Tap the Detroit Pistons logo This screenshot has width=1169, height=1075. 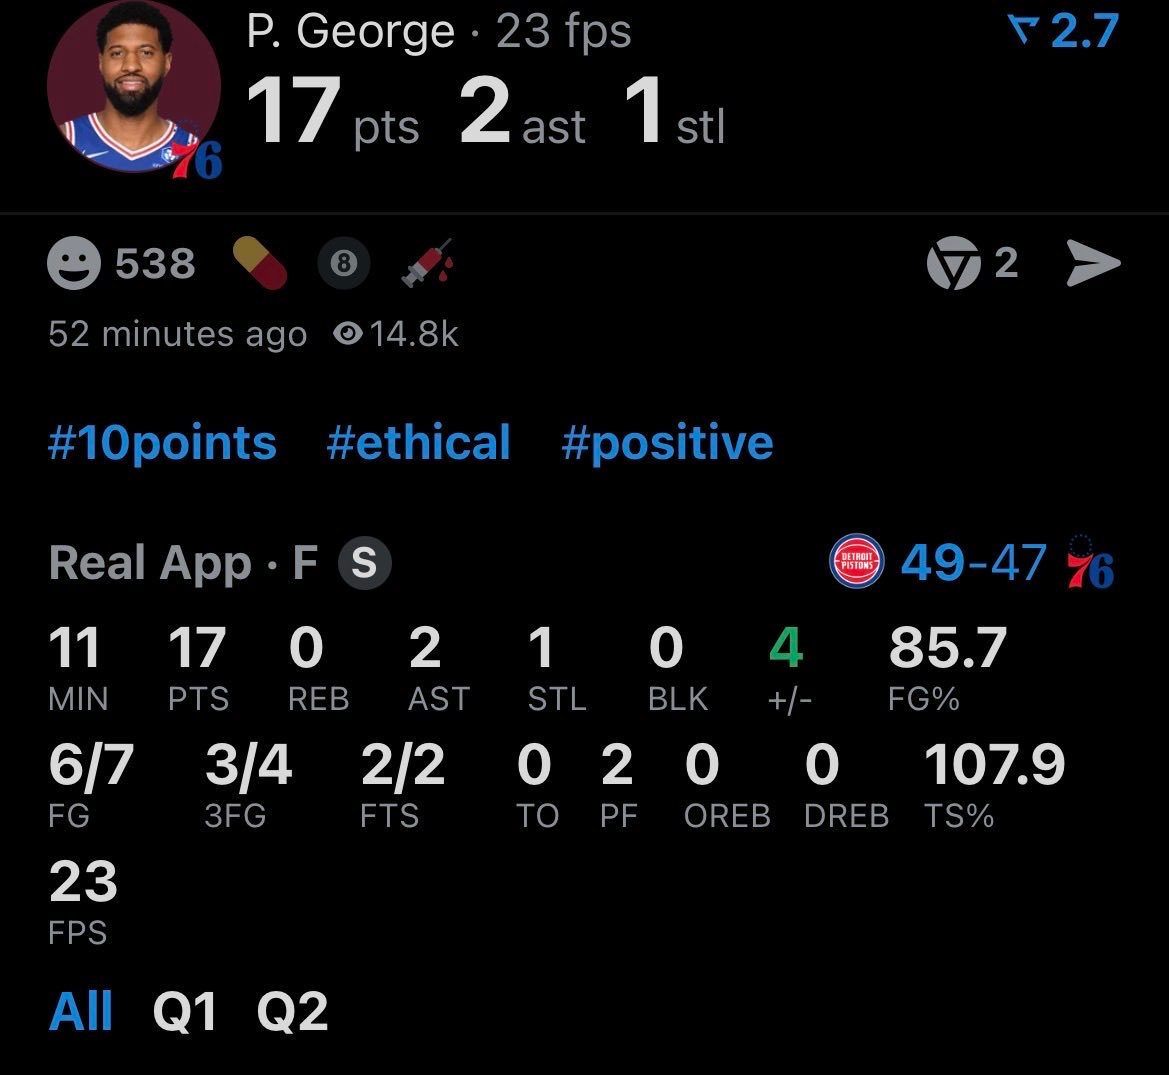click(857, 563)
